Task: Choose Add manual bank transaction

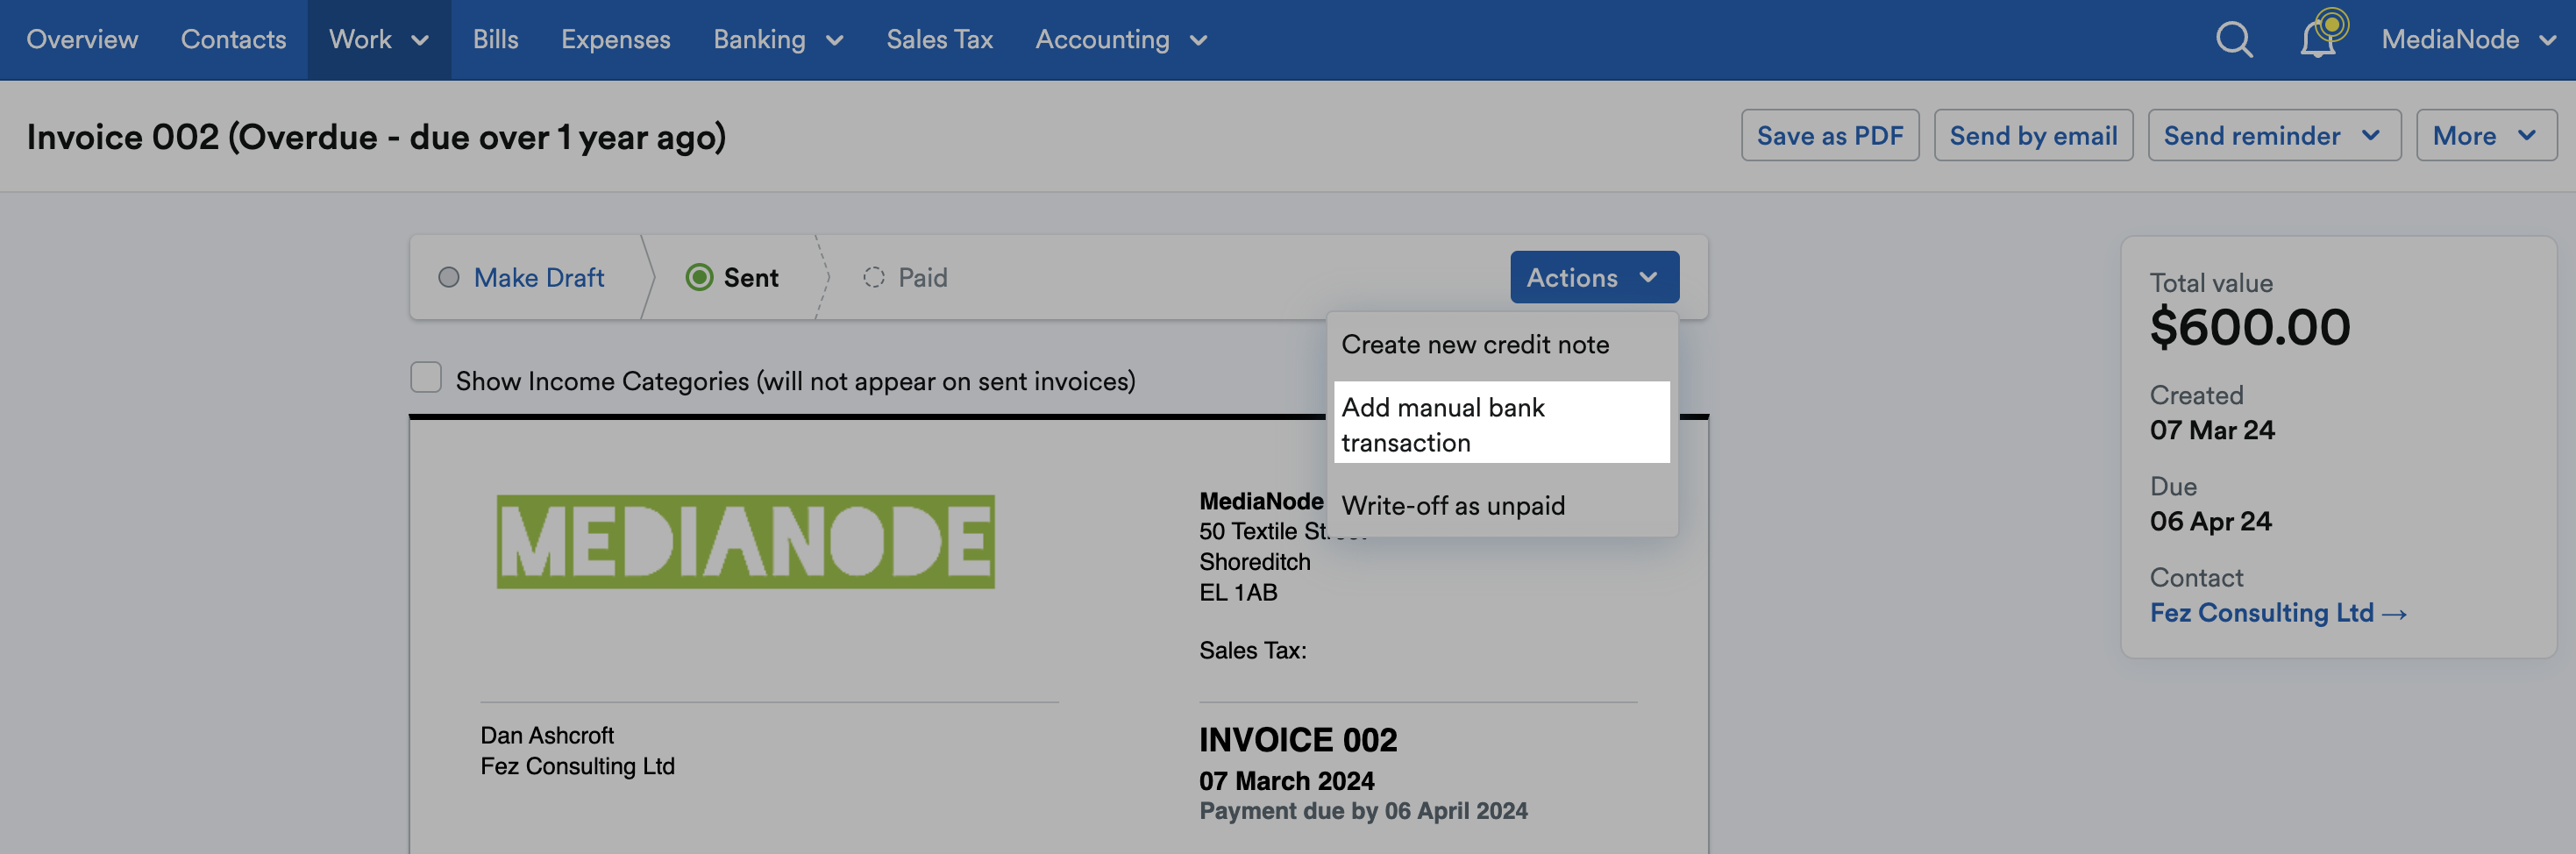Action: 1501,423
